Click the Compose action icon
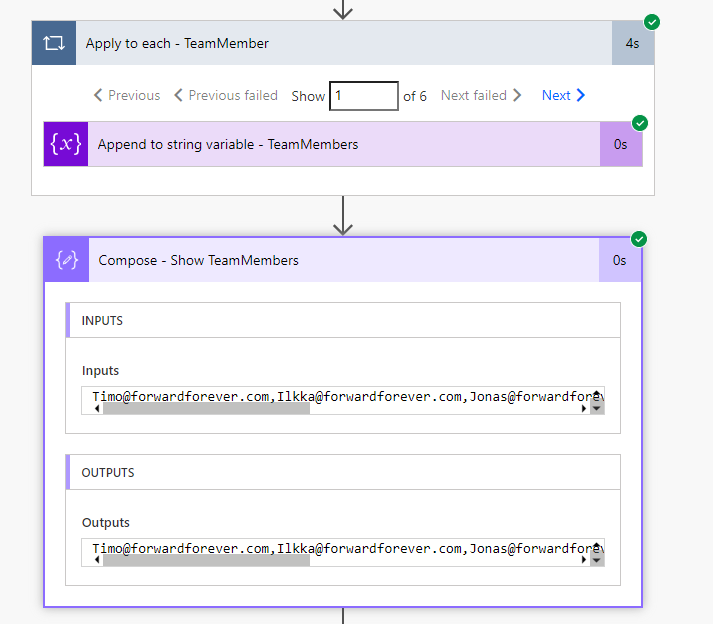This screenshot has height=624, width=713. [67, 260]
